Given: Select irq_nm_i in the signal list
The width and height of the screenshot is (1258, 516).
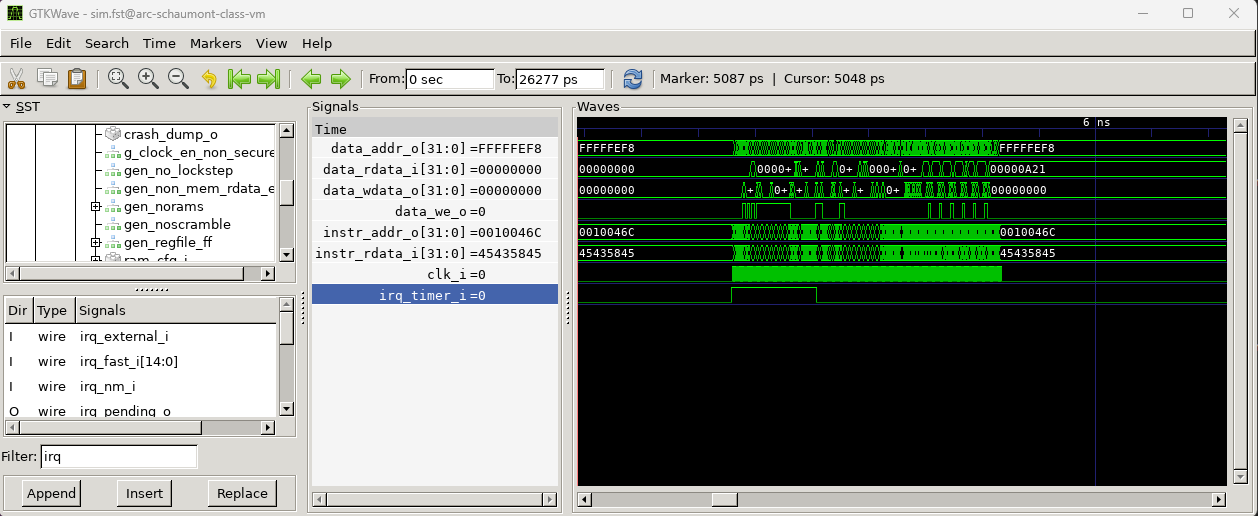Looking at the screenshot, I should [140, 386].
